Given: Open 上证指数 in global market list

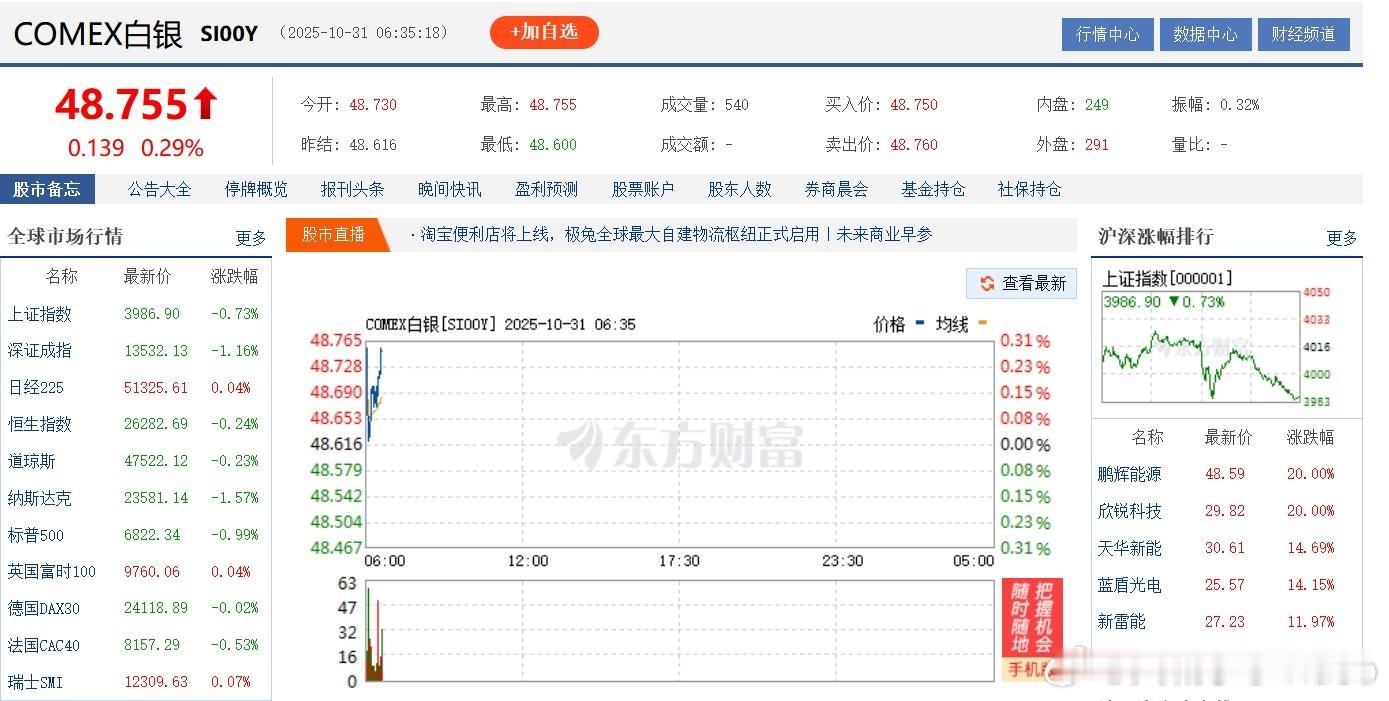Looking at the screenshot, I should coord(40,314).
